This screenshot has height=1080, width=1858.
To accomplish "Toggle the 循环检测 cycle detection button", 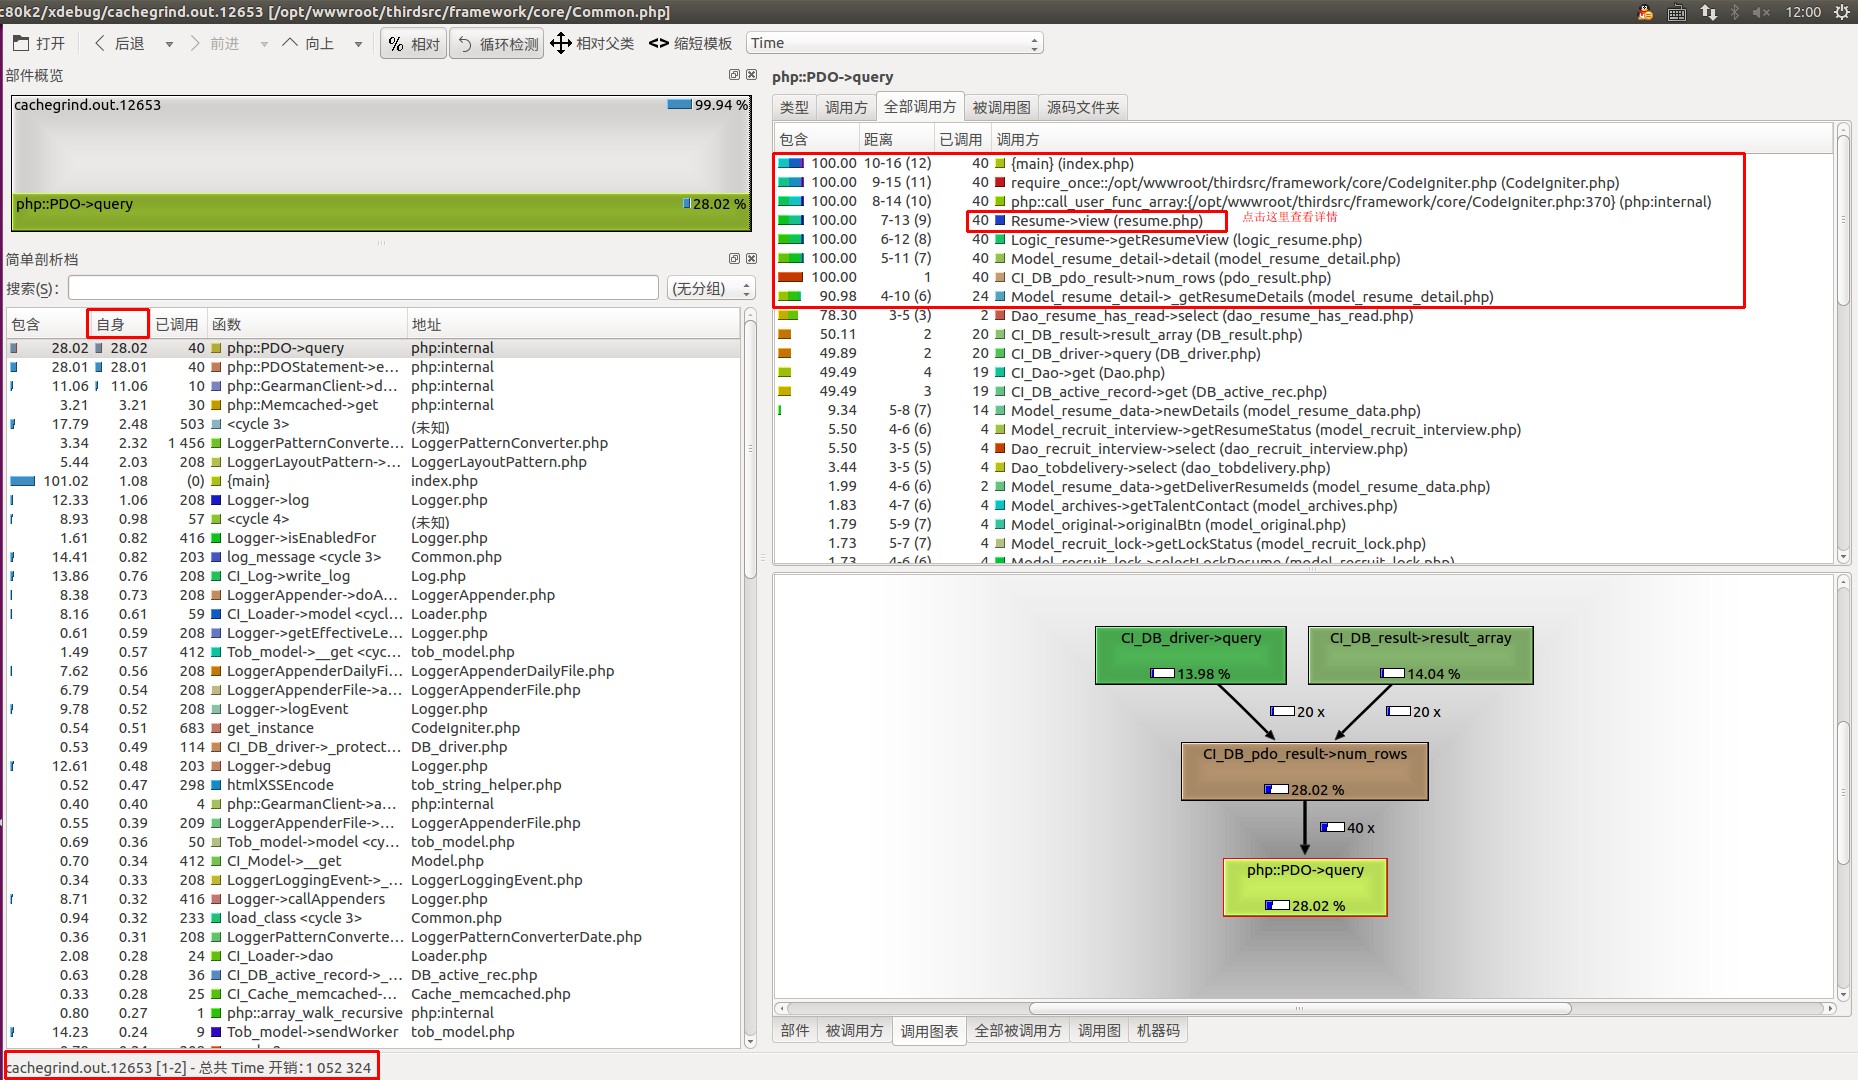I will click(x=497, y=44).
